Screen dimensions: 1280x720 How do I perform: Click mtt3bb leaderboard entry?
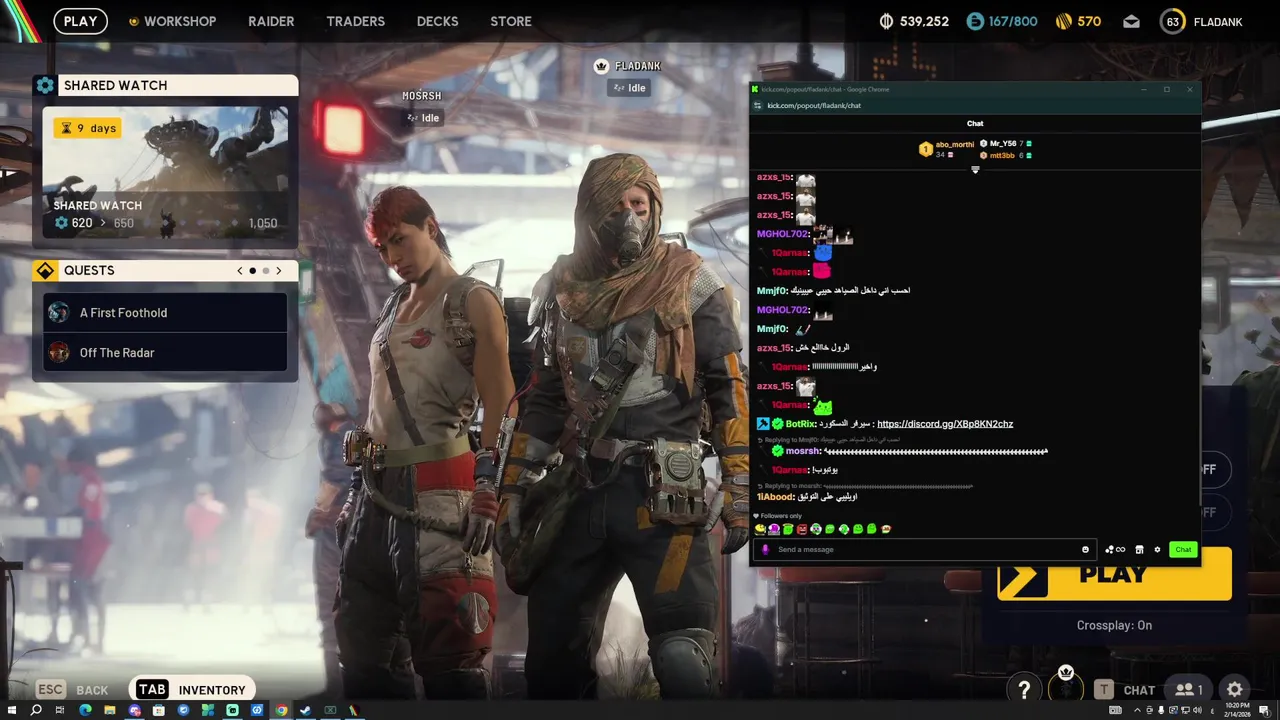click(1005, 155)
